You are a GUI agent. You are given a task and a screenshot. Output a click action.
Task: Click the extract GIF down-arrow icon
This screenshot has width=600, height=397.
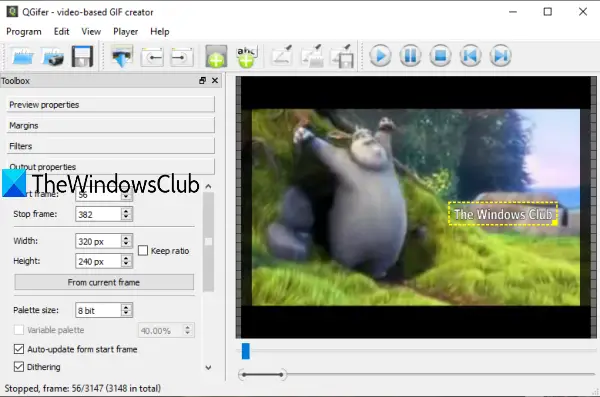coord(122,56)
